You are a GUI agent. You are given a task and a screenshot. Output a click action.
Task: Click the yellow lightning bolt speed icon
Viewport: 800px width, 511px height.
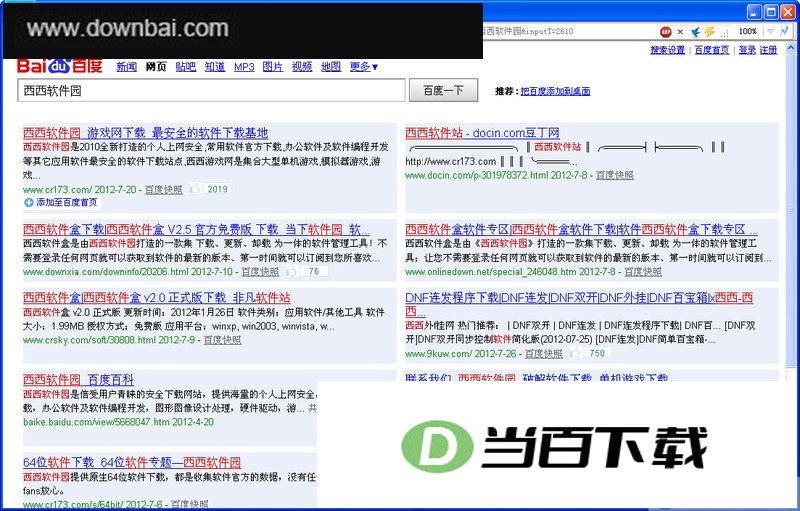coord(710,32)
